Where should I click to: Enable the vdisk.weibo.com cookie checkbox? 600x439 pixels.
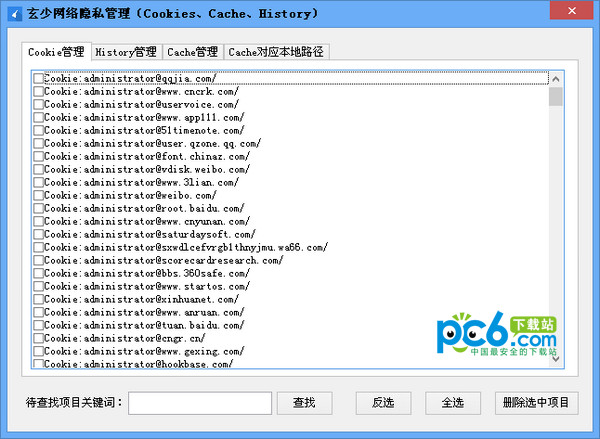pos(38,169)
